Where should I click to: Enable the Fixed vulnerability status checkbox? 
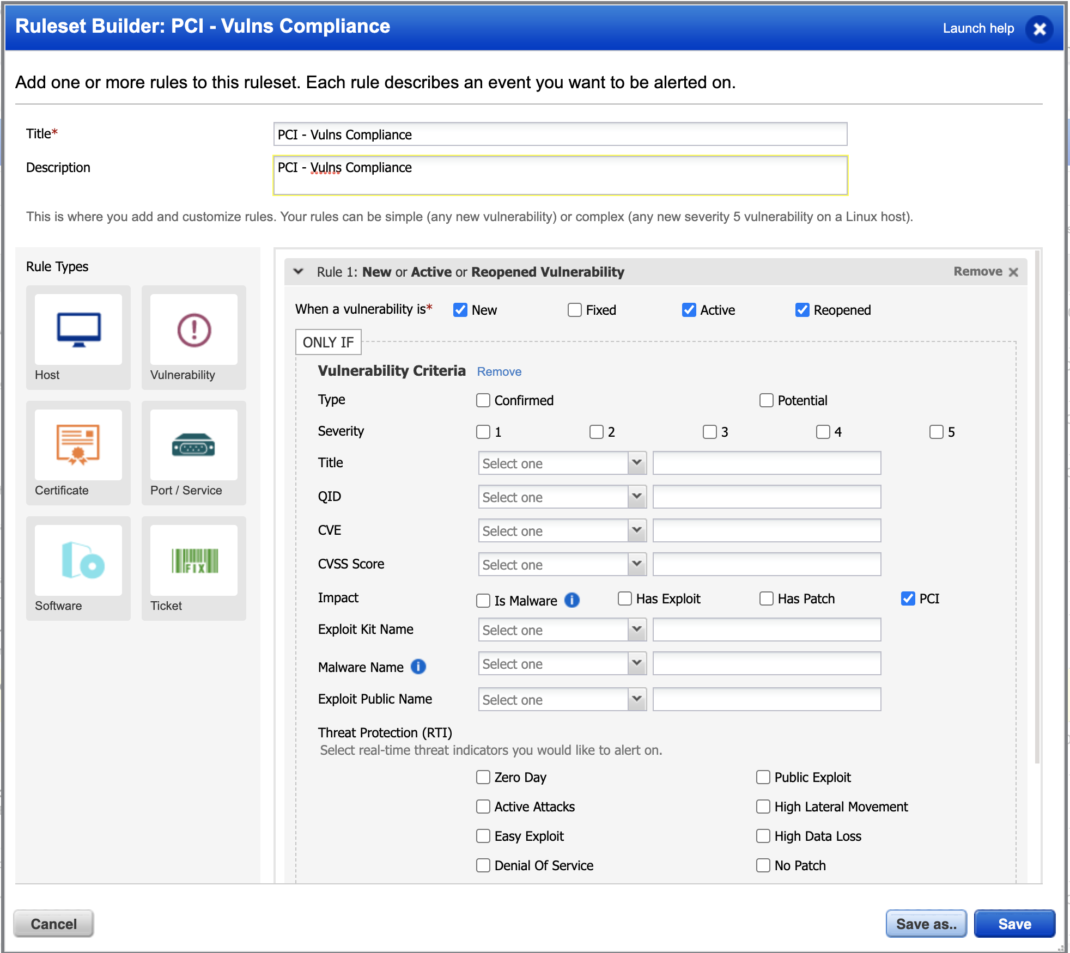click(575, 310)
